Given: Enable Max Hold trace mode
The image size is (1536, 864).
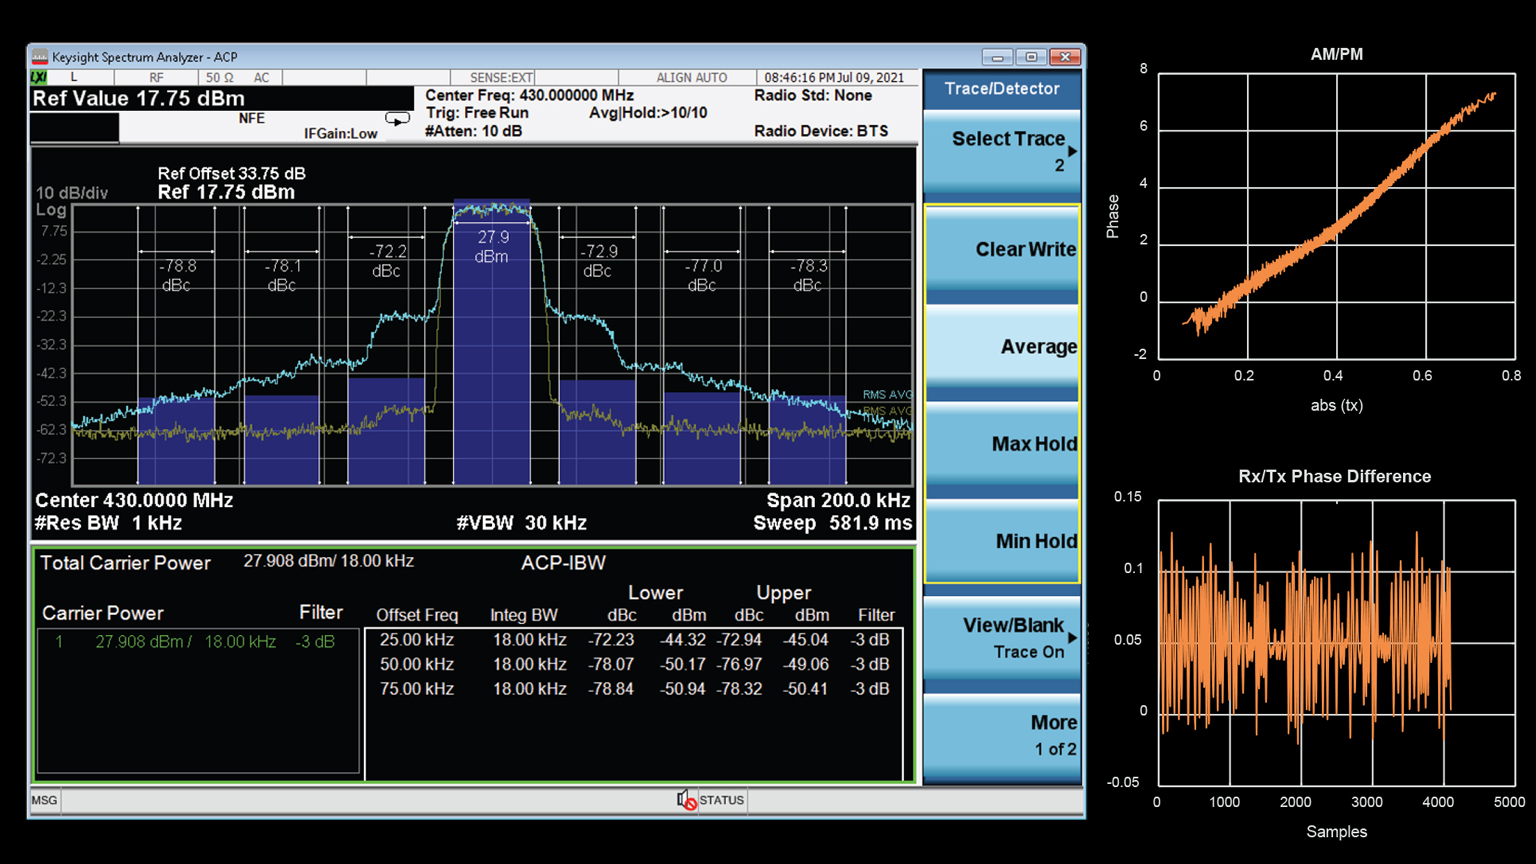Looking at the screenshot, I should pyautogui.click(x=1001, y=444).
